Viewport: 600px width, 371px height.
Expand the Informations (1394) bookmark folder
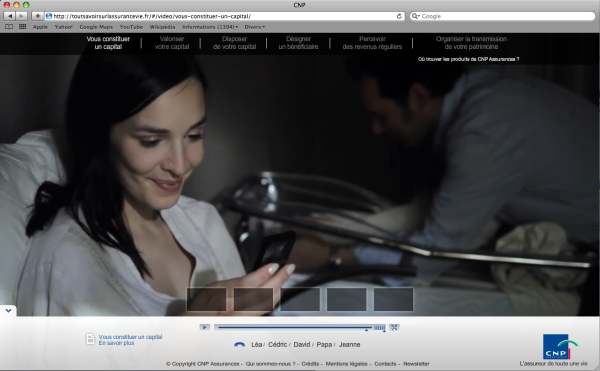[x=210, y=27]
